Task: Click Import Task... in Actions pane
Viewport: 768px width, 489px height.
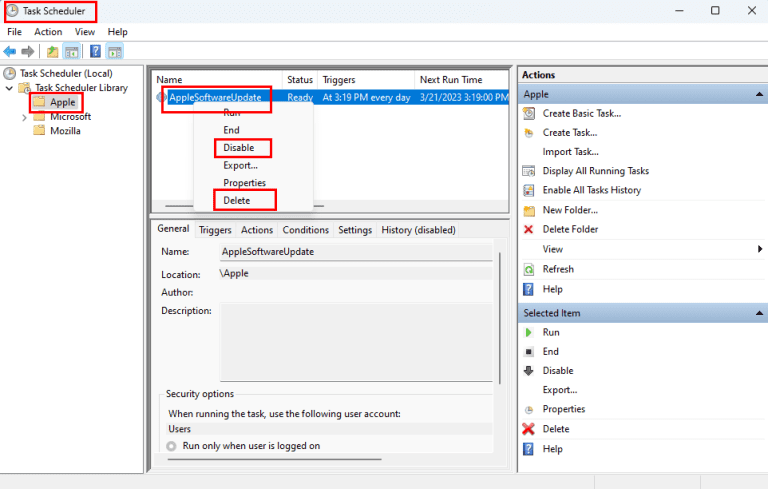Action: pyautogui.click(x=570, y=152)
